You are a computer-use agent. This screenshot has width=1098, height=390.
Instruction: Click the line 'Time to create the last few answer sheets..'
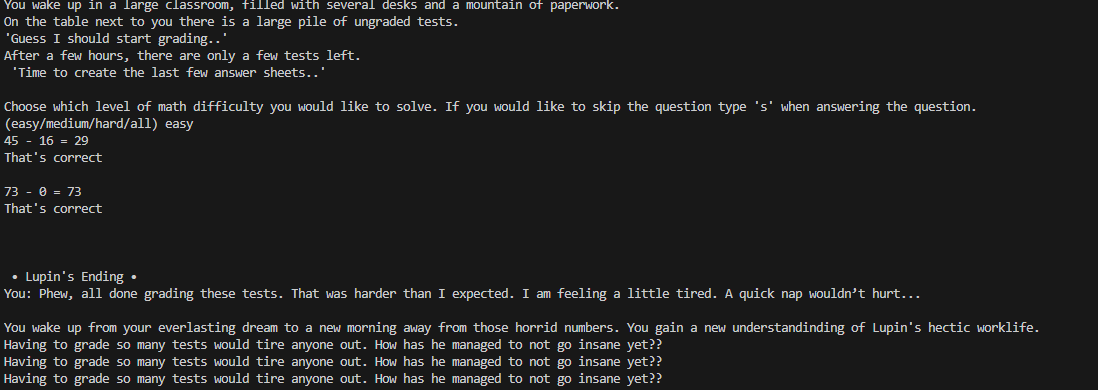169,73
